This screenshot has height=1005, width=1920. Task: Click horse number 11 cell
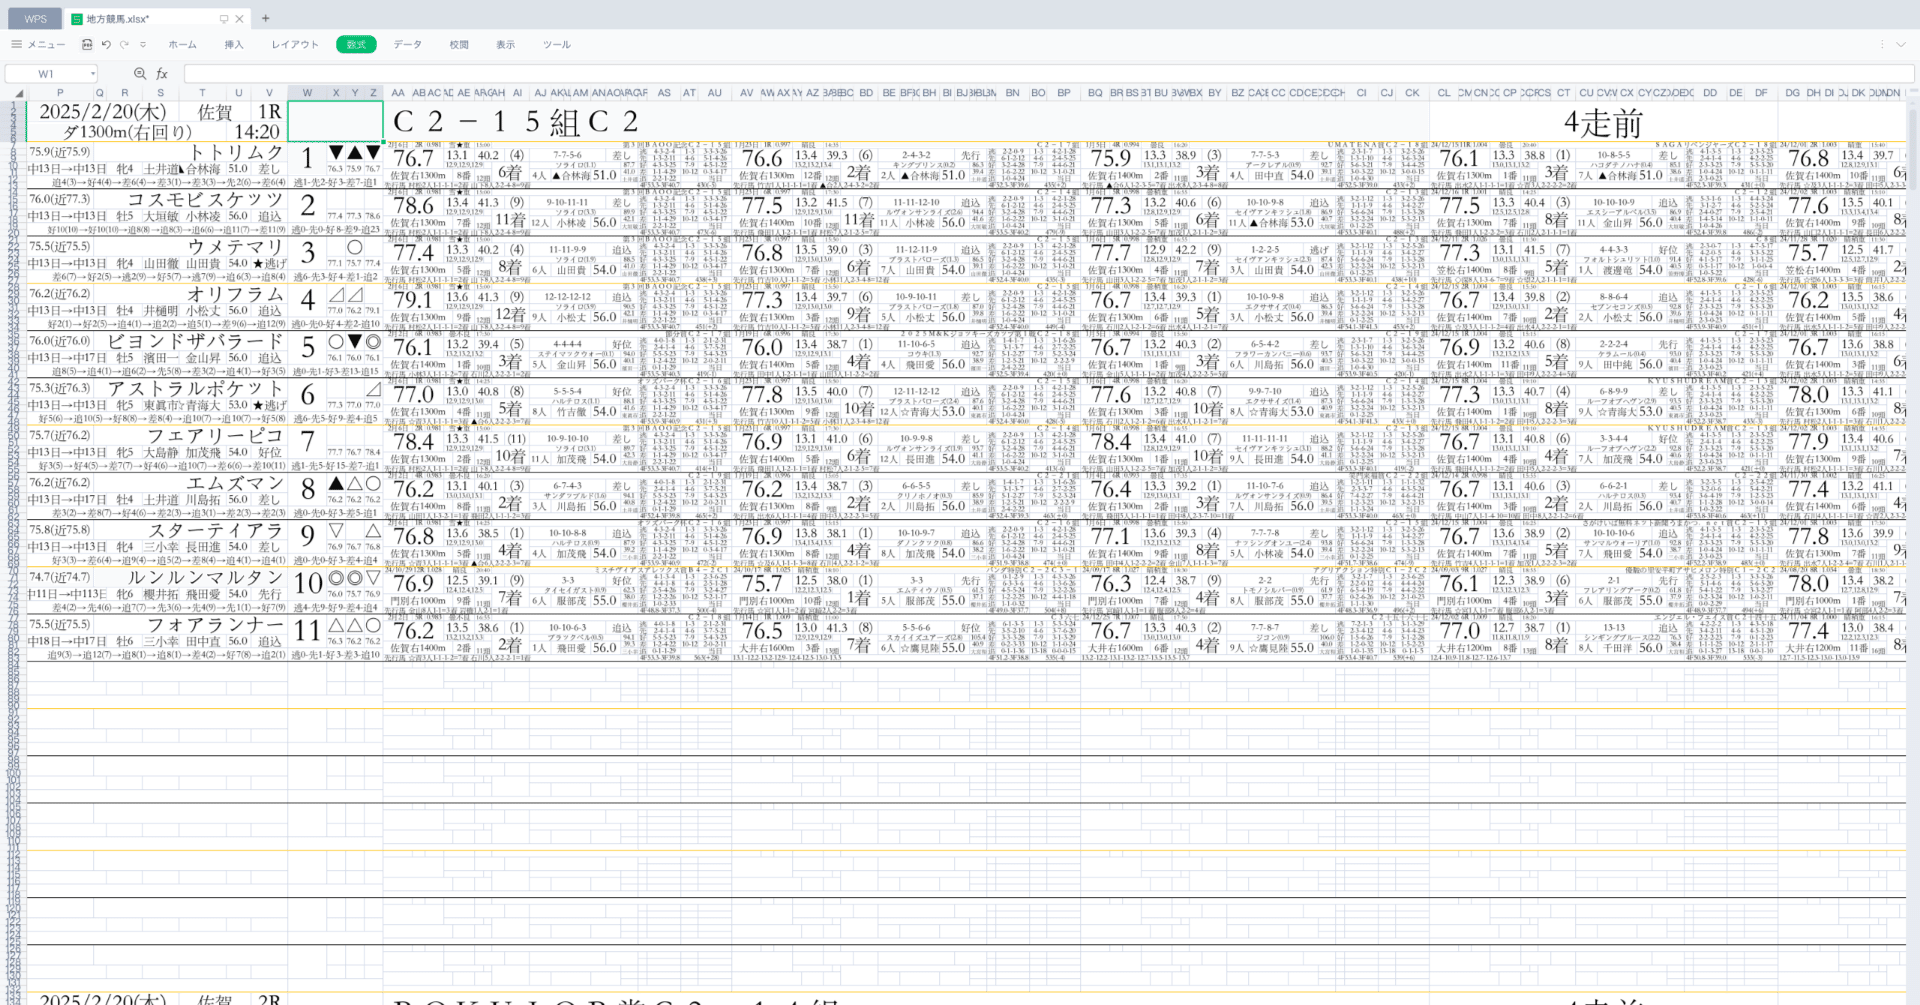pyautogui.click(x=308, y=631)
